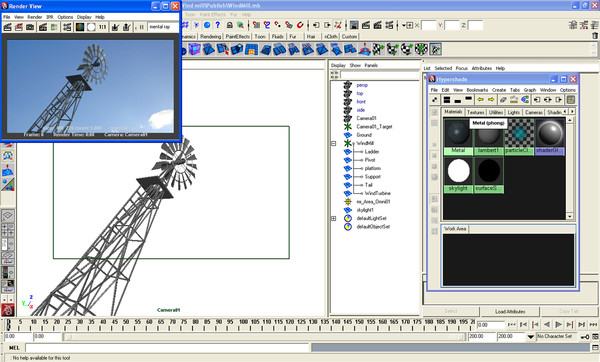Open the Hypershade Create menu
Viewport: 600px width, 362px height.
click(499, 90)
